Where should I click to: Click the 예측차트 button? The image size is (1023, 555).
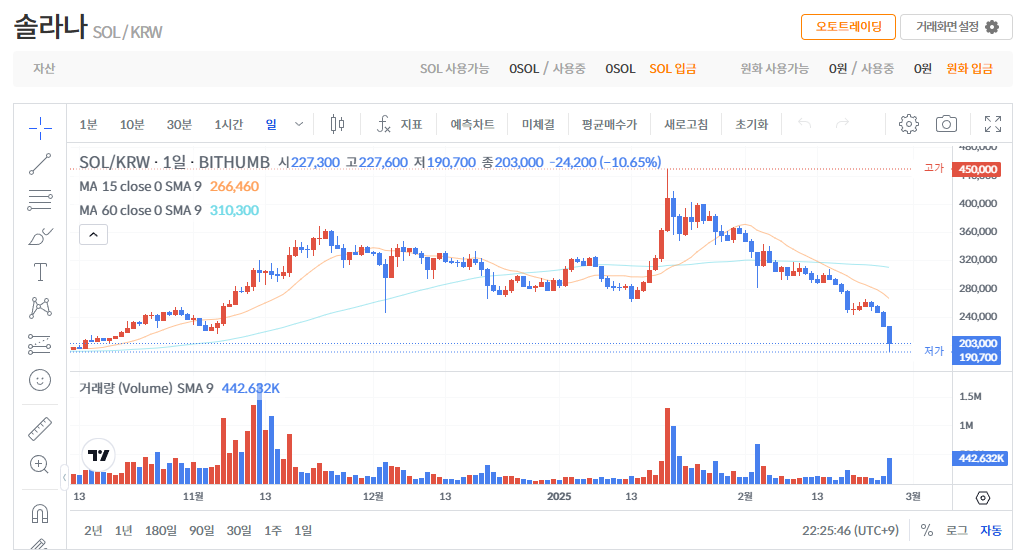click(x=472, y=125)
